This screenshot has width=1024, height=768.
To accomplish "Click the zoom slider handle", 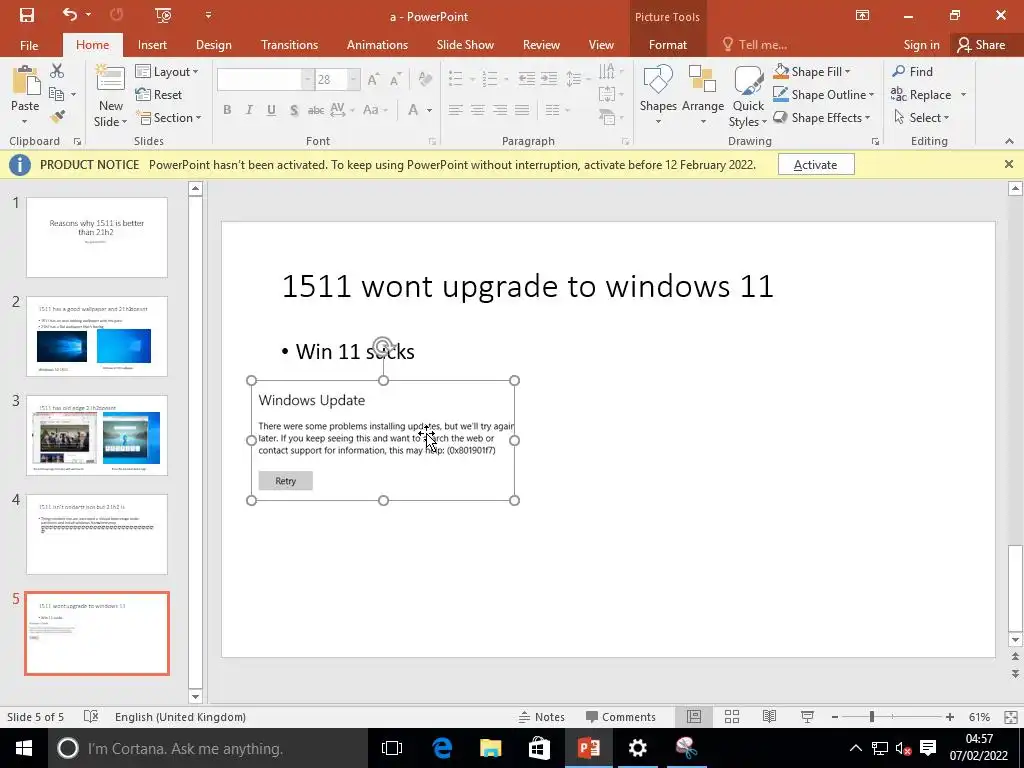I will click(871, 716).
